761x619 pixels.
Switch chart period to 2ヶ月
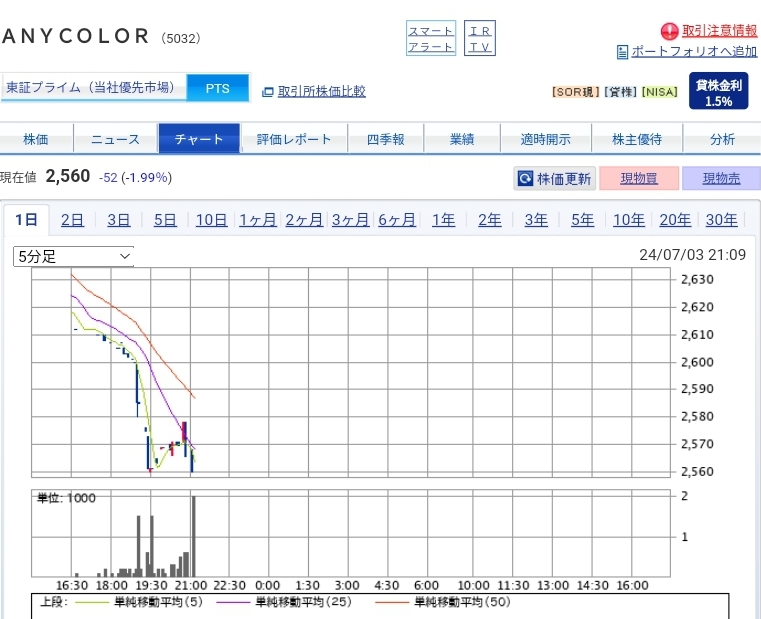304,220
